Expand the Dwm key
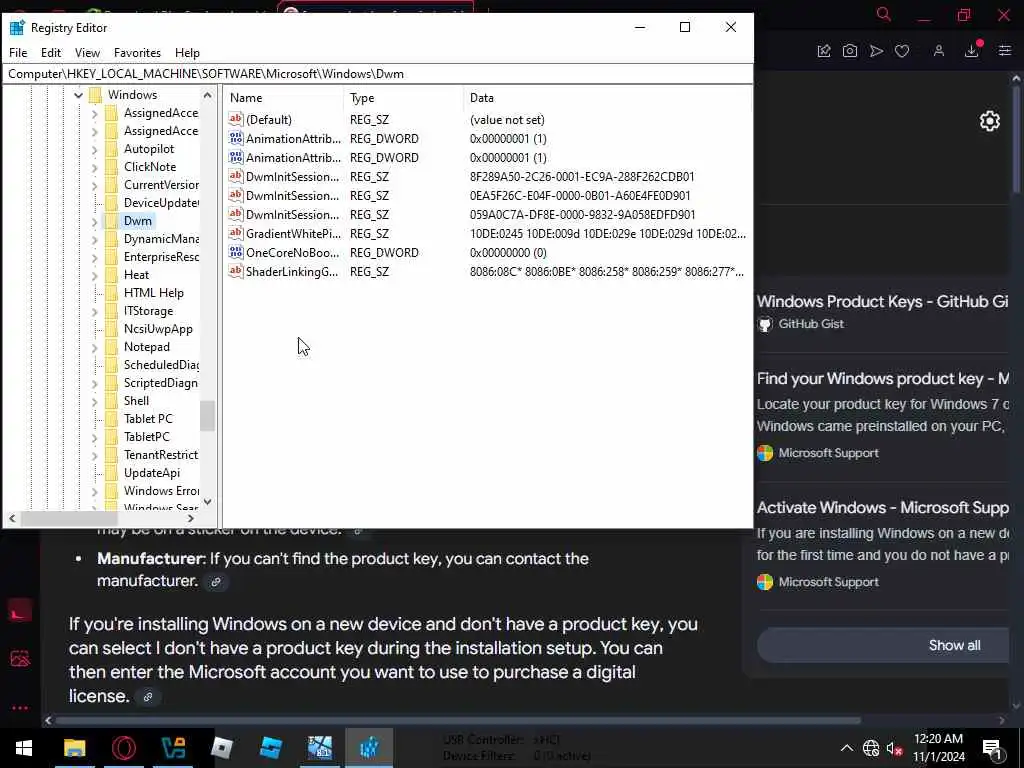 coord(95,221)
